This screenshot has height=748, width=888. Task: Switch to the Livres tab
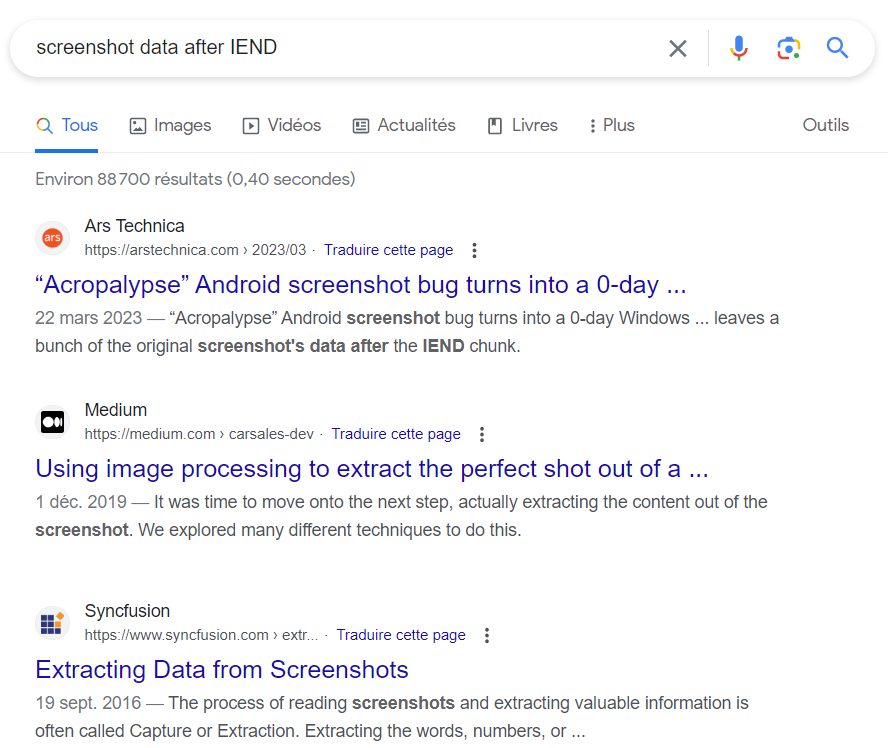tap(522, 126)
